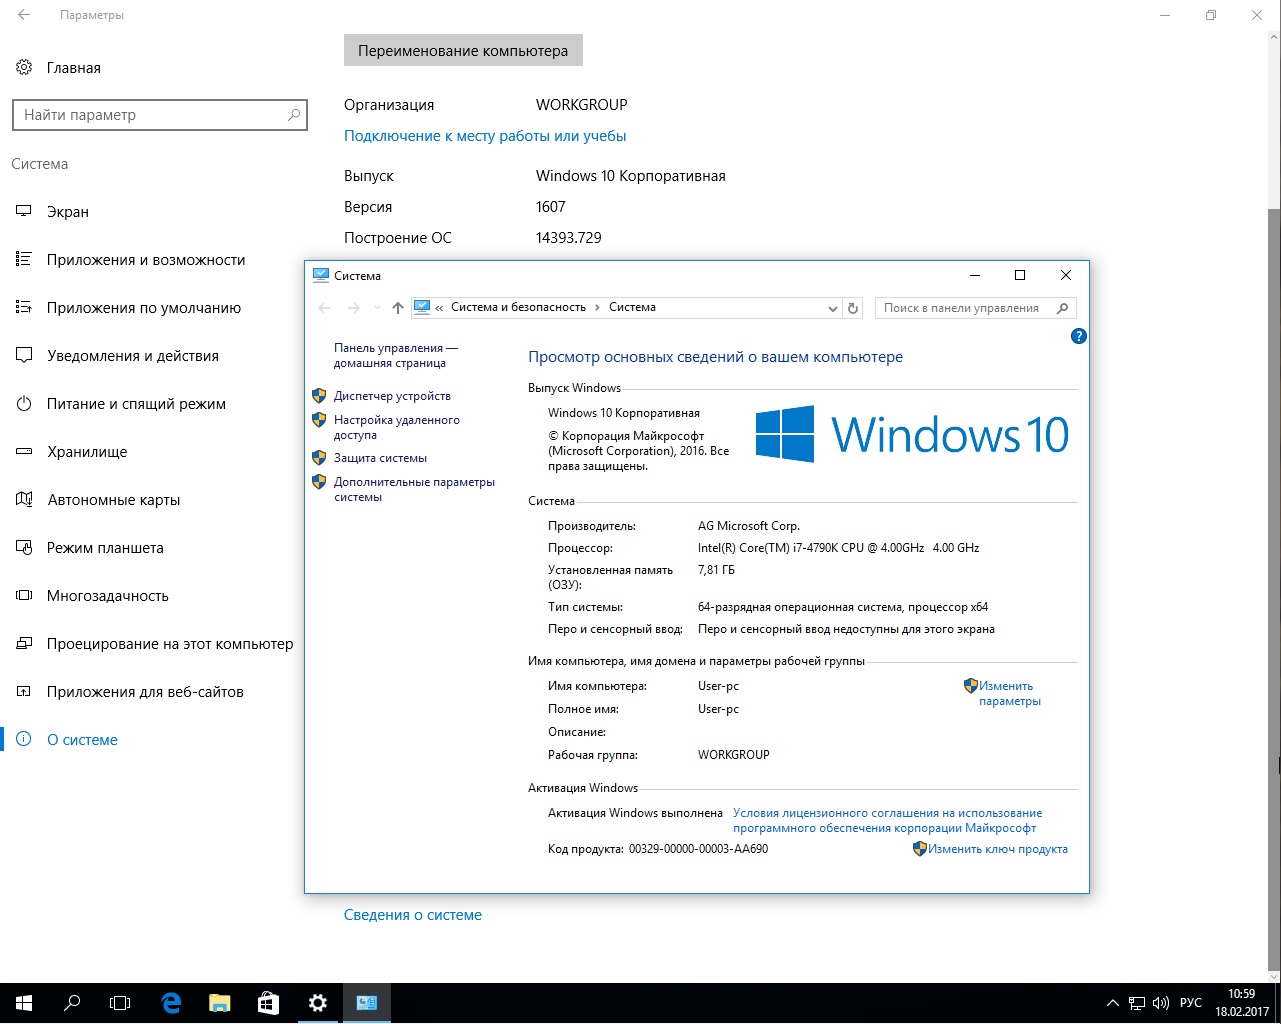Open help with the blue question icon
Screen dimensions: 1281x1024
1078,336
